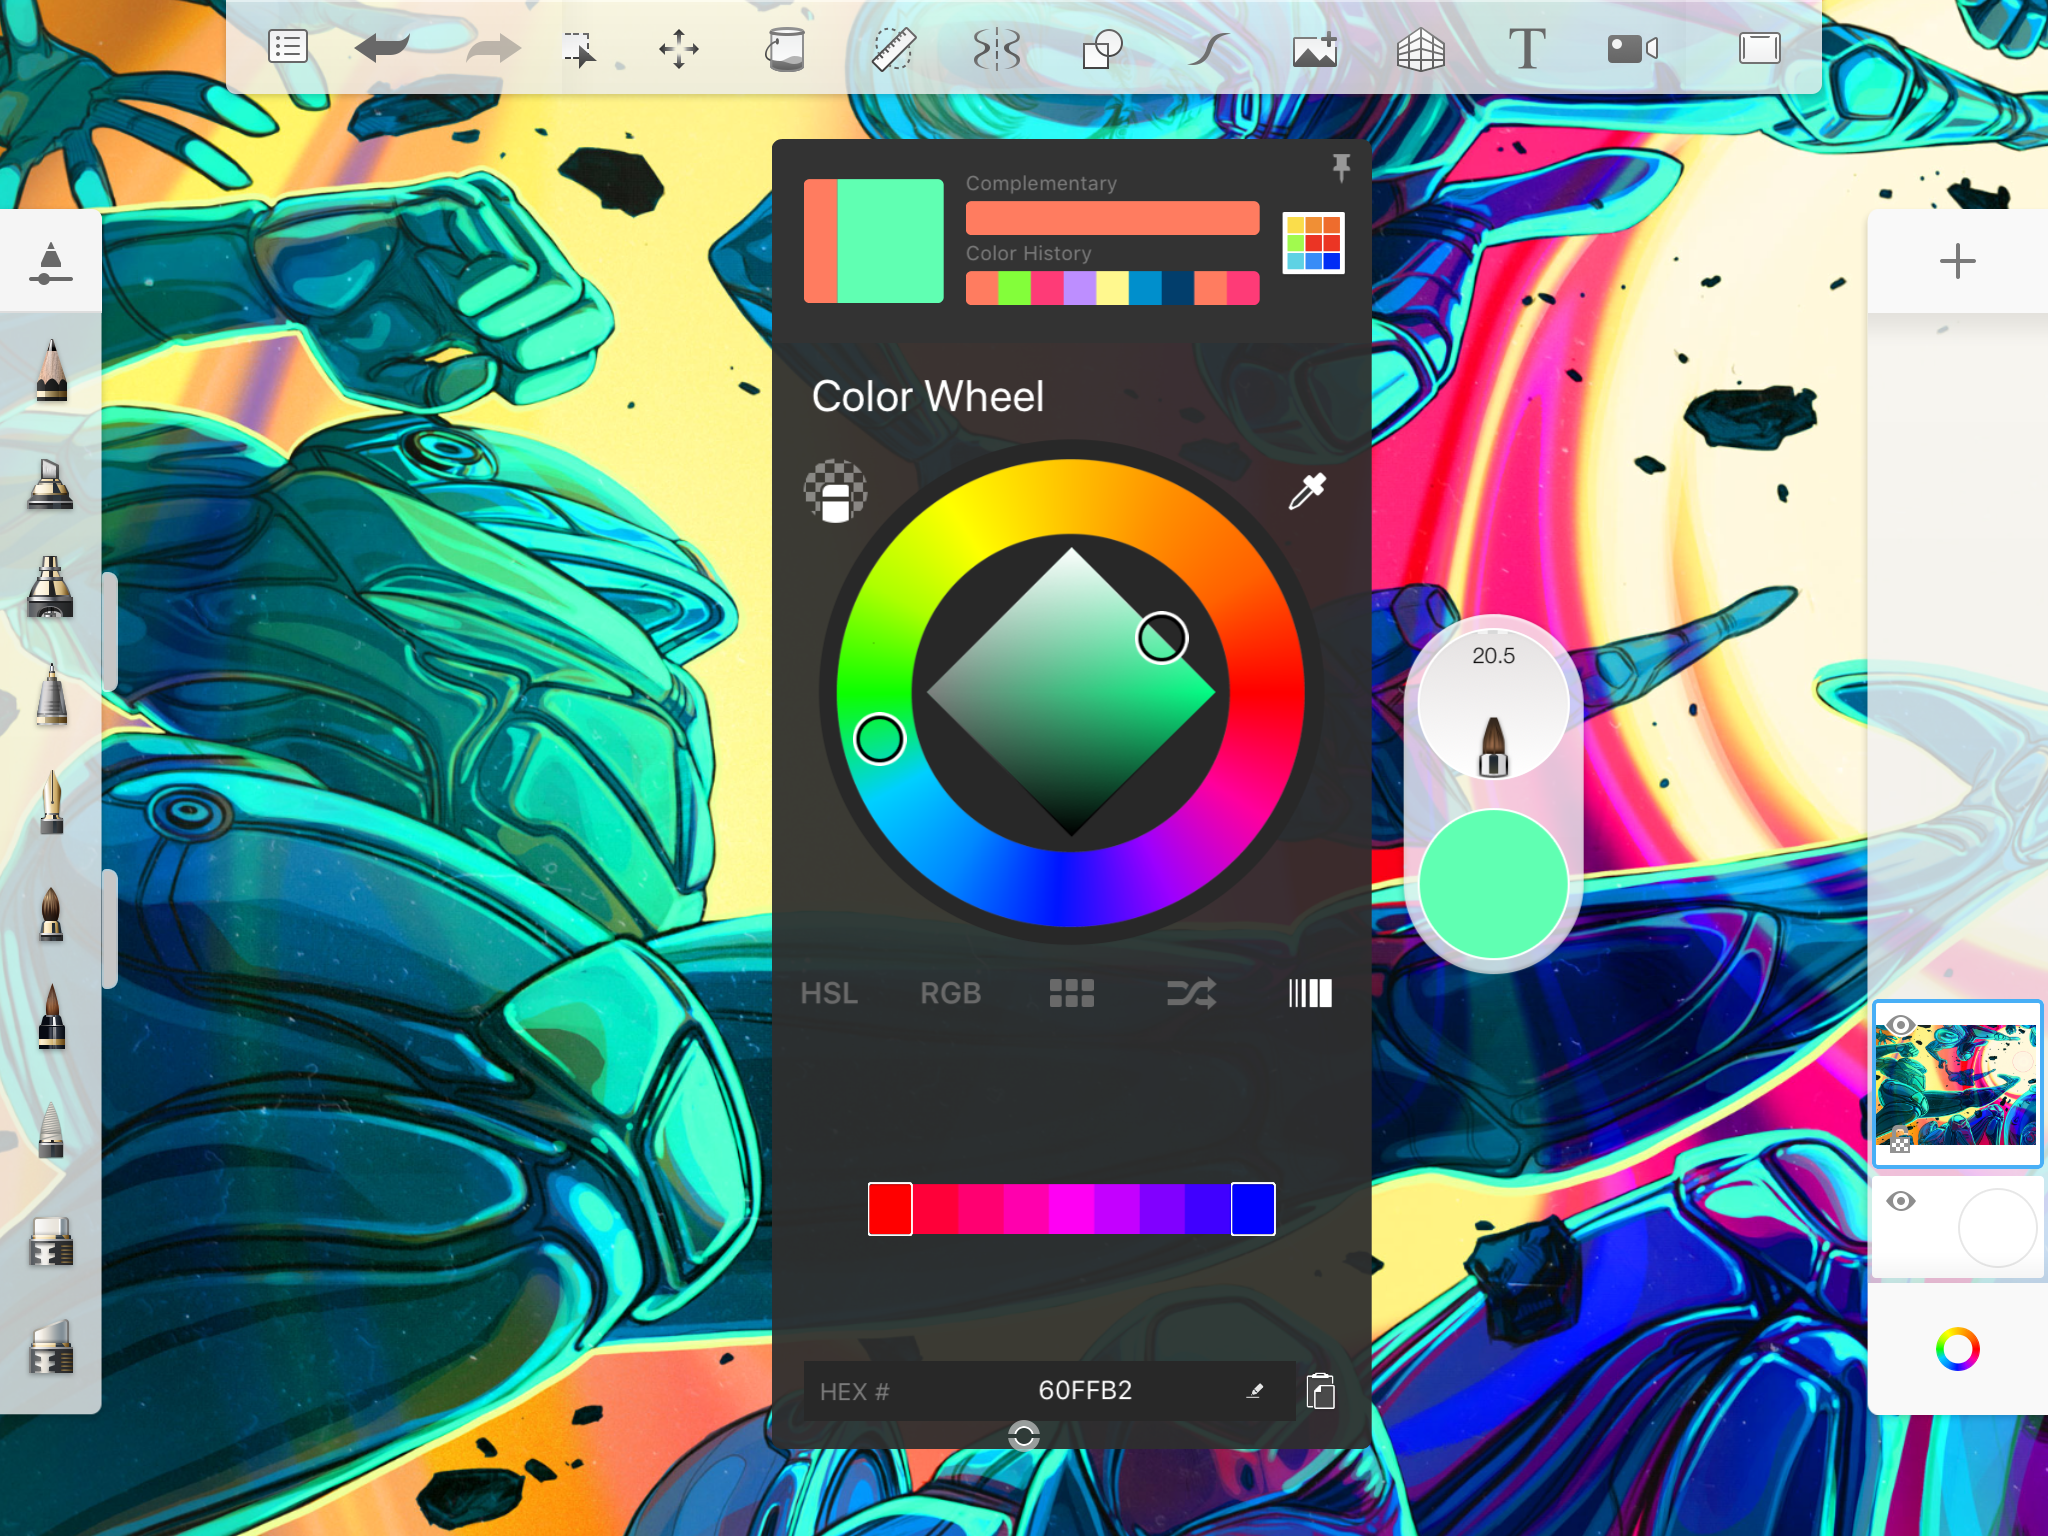2048x1536 pixels.
Task: Toggle visibility of the background layer
Action: [x=1900, y=1201]
